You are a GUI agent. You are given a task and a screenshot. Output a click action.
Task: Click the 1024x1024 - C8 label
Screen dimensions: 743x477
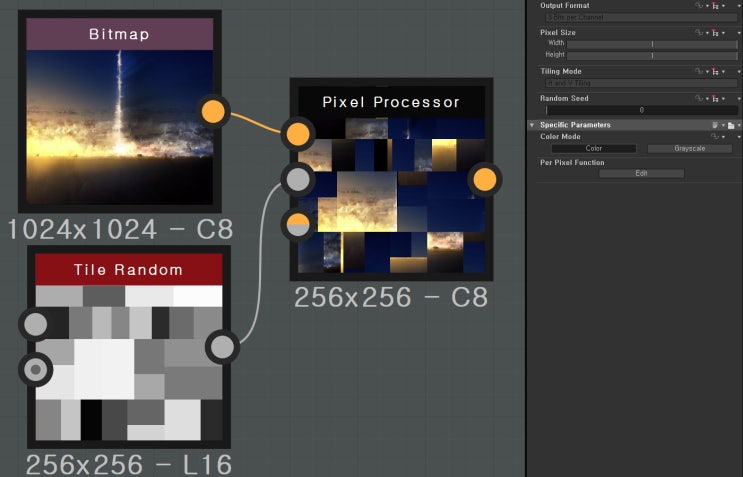[x=120, y=229]
